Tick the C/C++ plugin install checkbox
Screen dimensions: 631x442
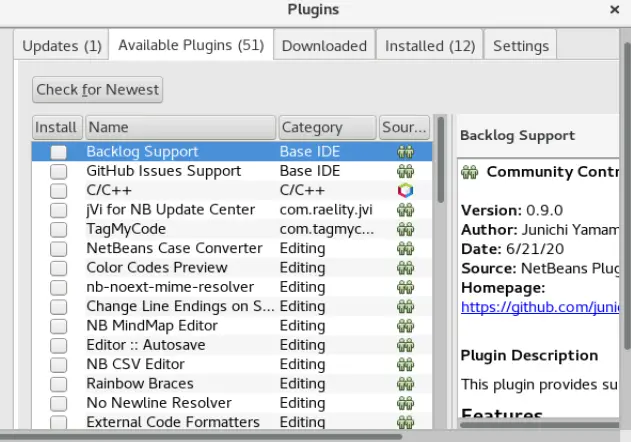(x=58, y=191)
